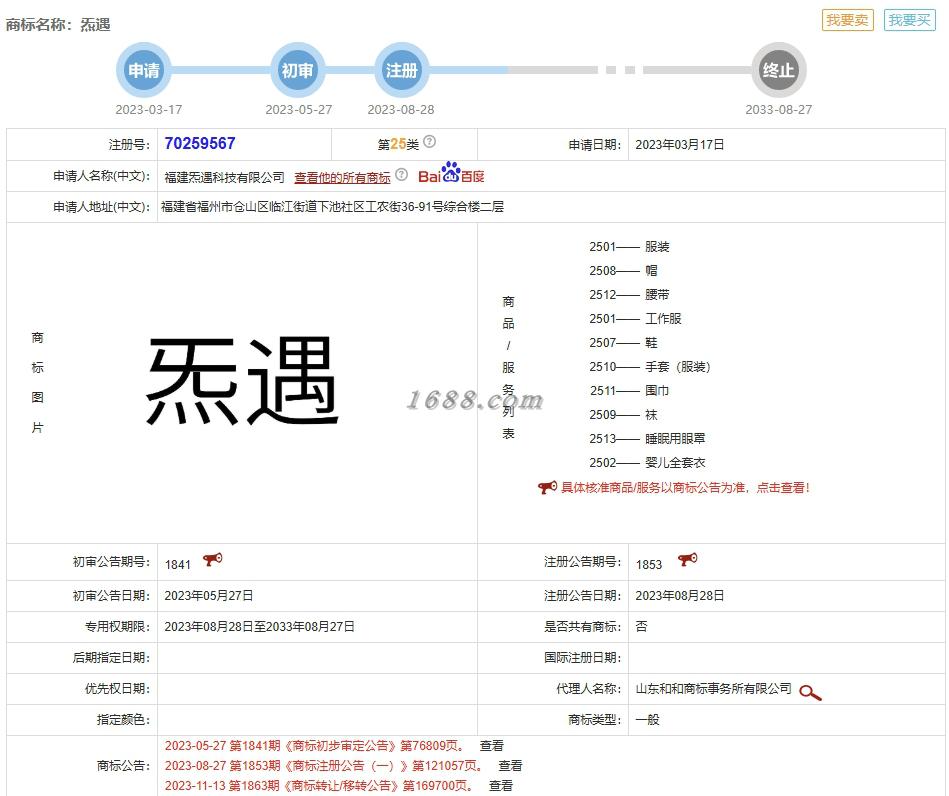Select the 申请 timeline step

point(144,70)
